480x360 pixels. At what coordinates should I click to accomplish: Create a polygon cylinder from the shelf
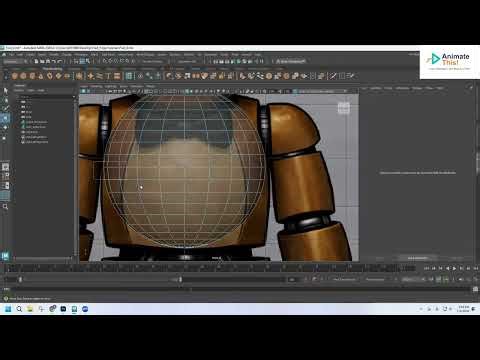(32, 76)
